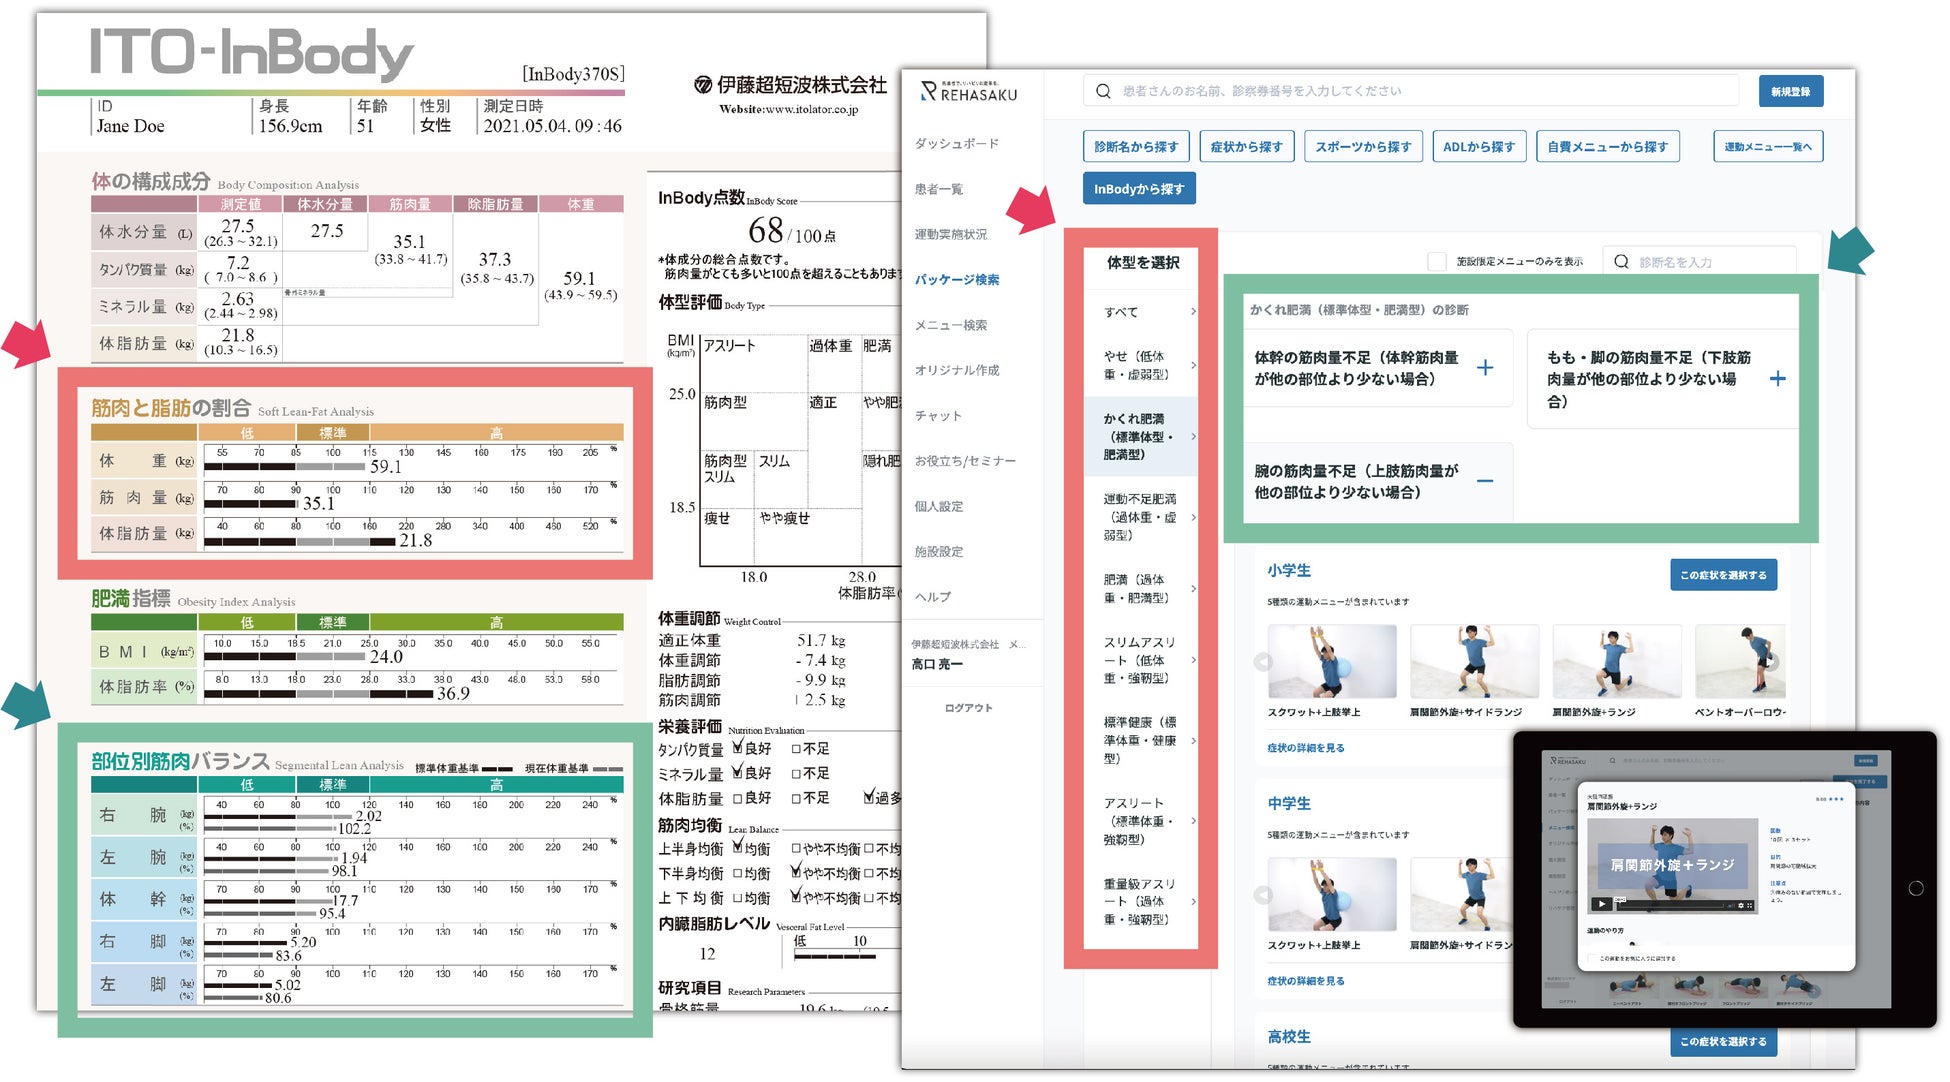This screenshot has height=1082, width=1950.
Task: Click the magnifier icon in 診断名 search box
Action: click(1621, 261)
